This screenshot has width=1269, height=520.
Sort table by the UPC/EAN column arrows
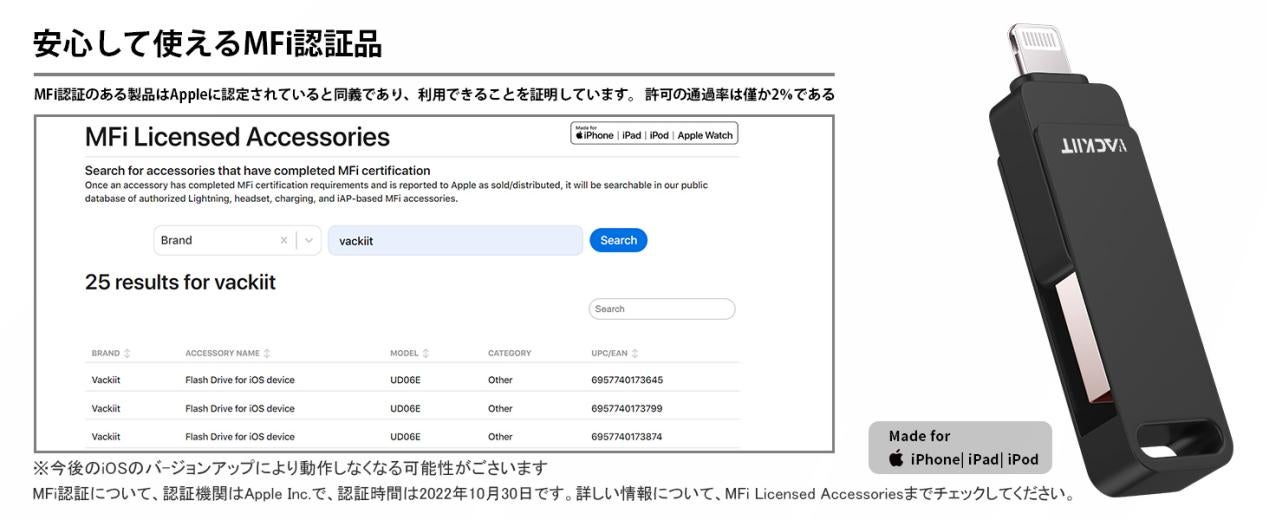(x=635, y=353)
